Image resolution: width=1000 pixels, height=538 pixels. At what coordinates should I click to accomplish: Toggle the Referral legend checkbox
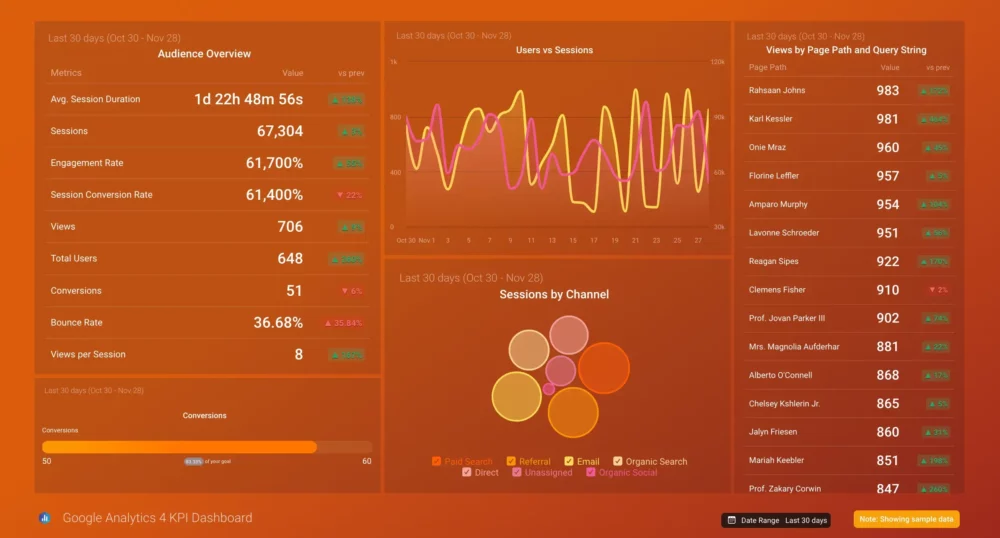pos(512,461)
